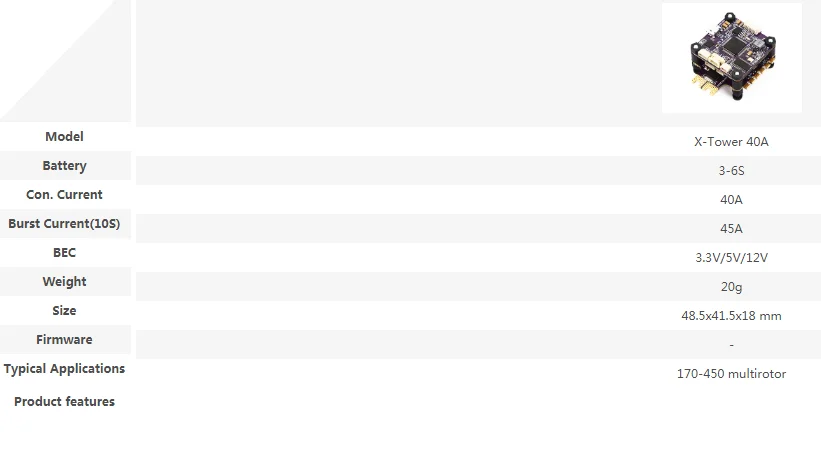821x460 pixels.
Task: Open the X-Tower 40A product image
Action: click(x=731, y=58)
